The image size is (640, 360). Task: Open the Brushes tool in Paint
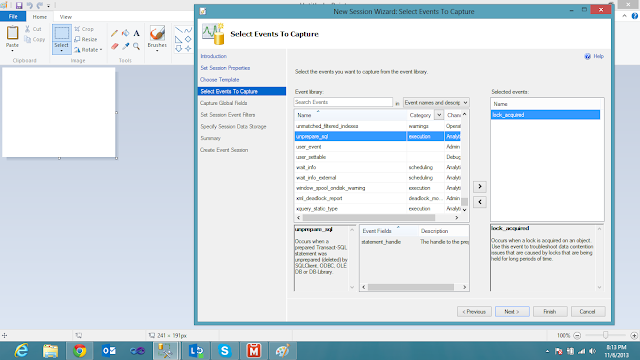click(x=157, y=38)
